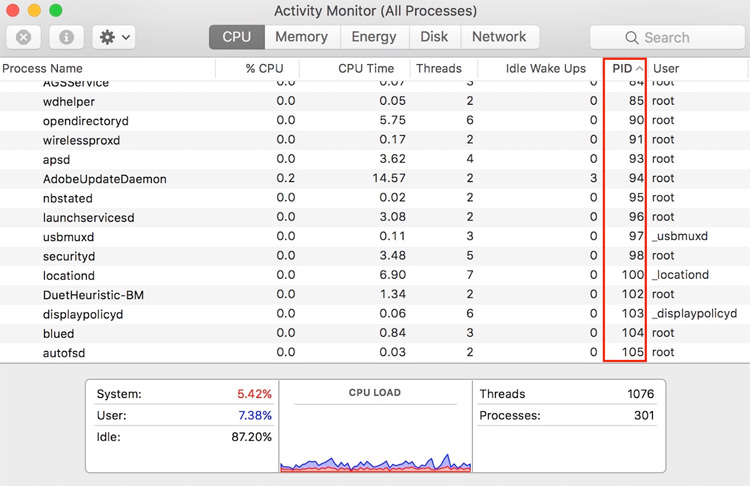
Task: Open the Energy tab
Action: [374, 37]
